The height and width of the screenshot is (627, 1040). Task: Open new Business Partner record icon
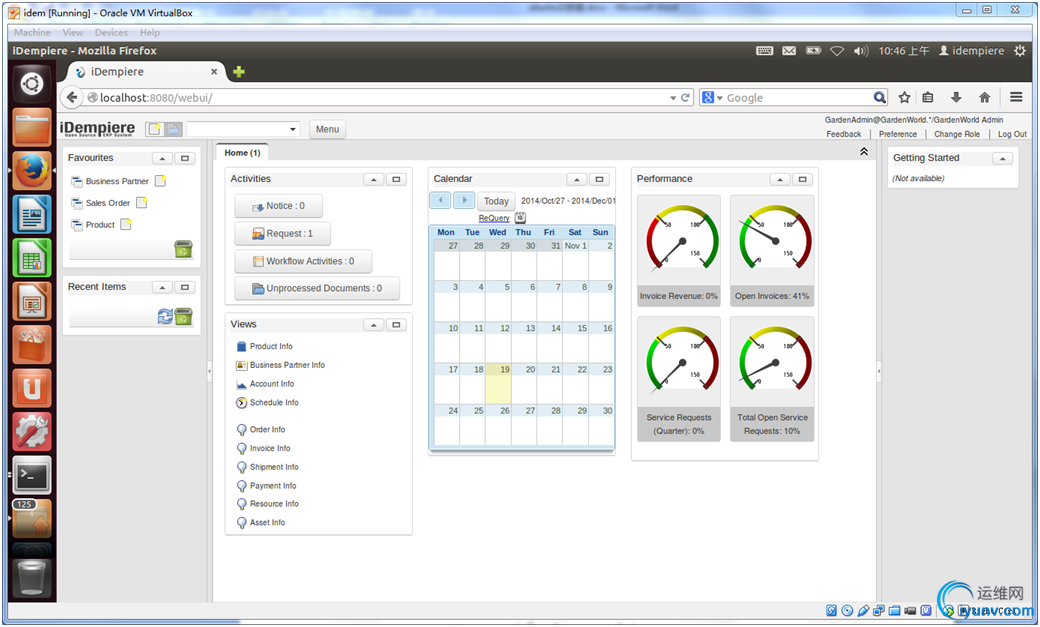(x=160, y=180)
